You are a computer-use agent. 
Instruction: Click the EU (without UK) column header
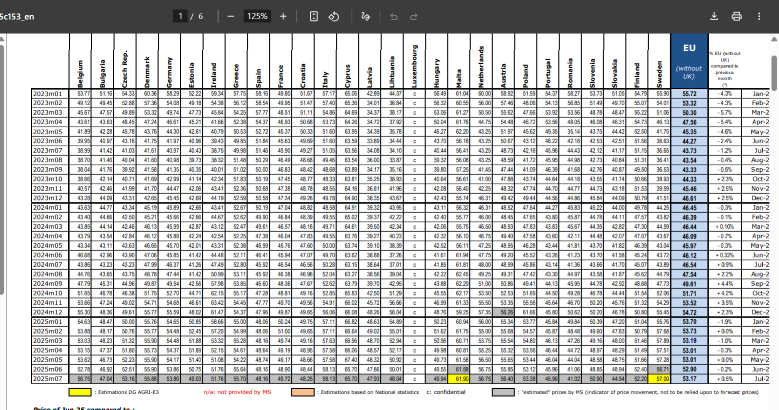pyautogui.click(x=689, y=62)
